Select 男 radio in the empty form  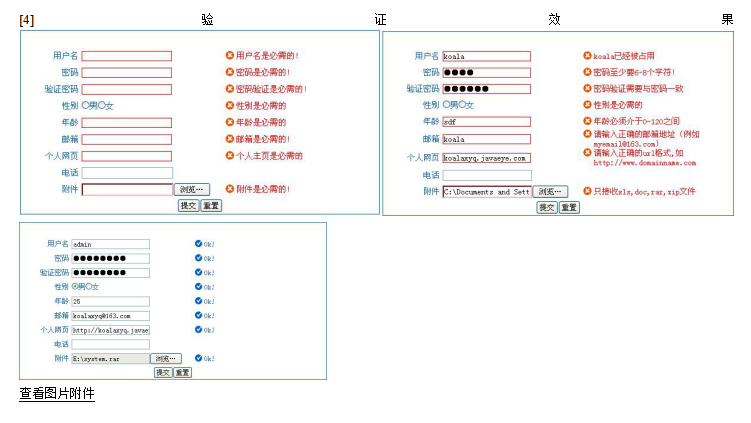click(86, 105)
